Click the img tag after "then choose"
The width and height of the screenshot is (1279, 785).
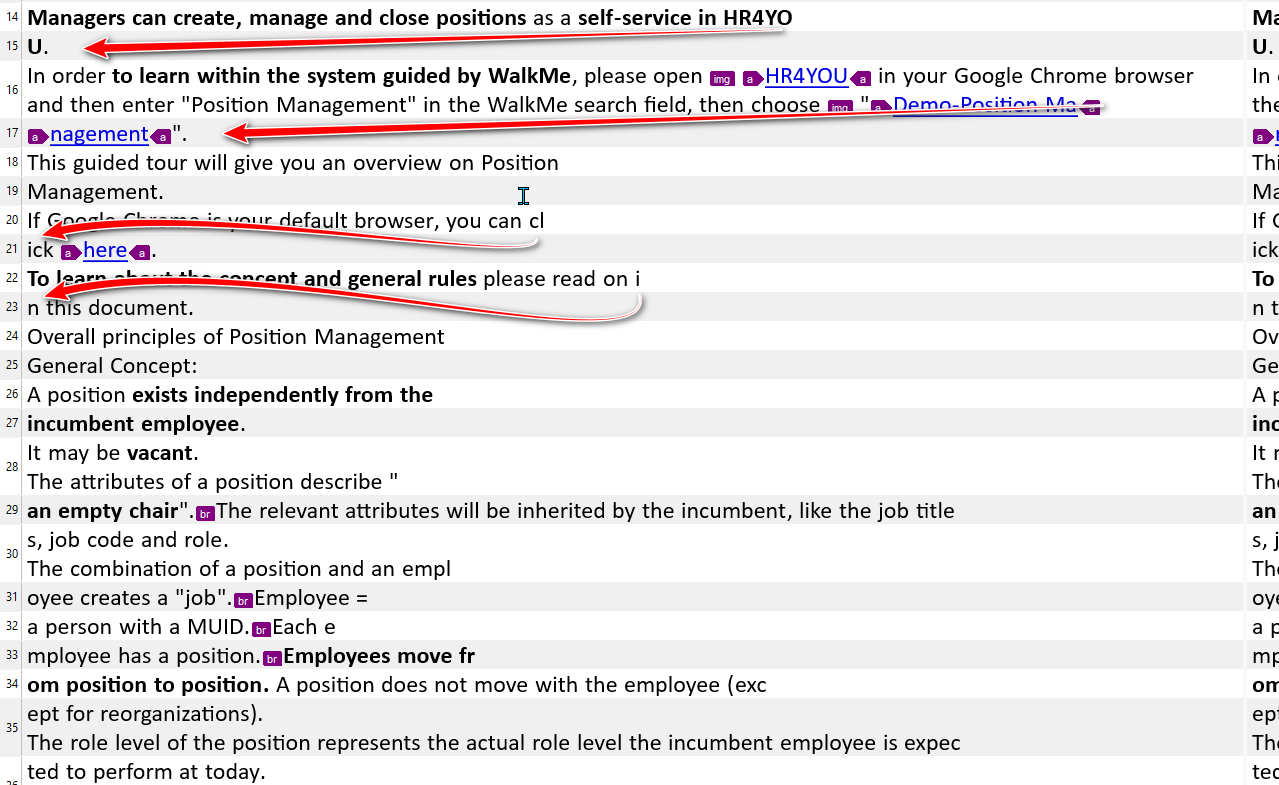(841, 108)
